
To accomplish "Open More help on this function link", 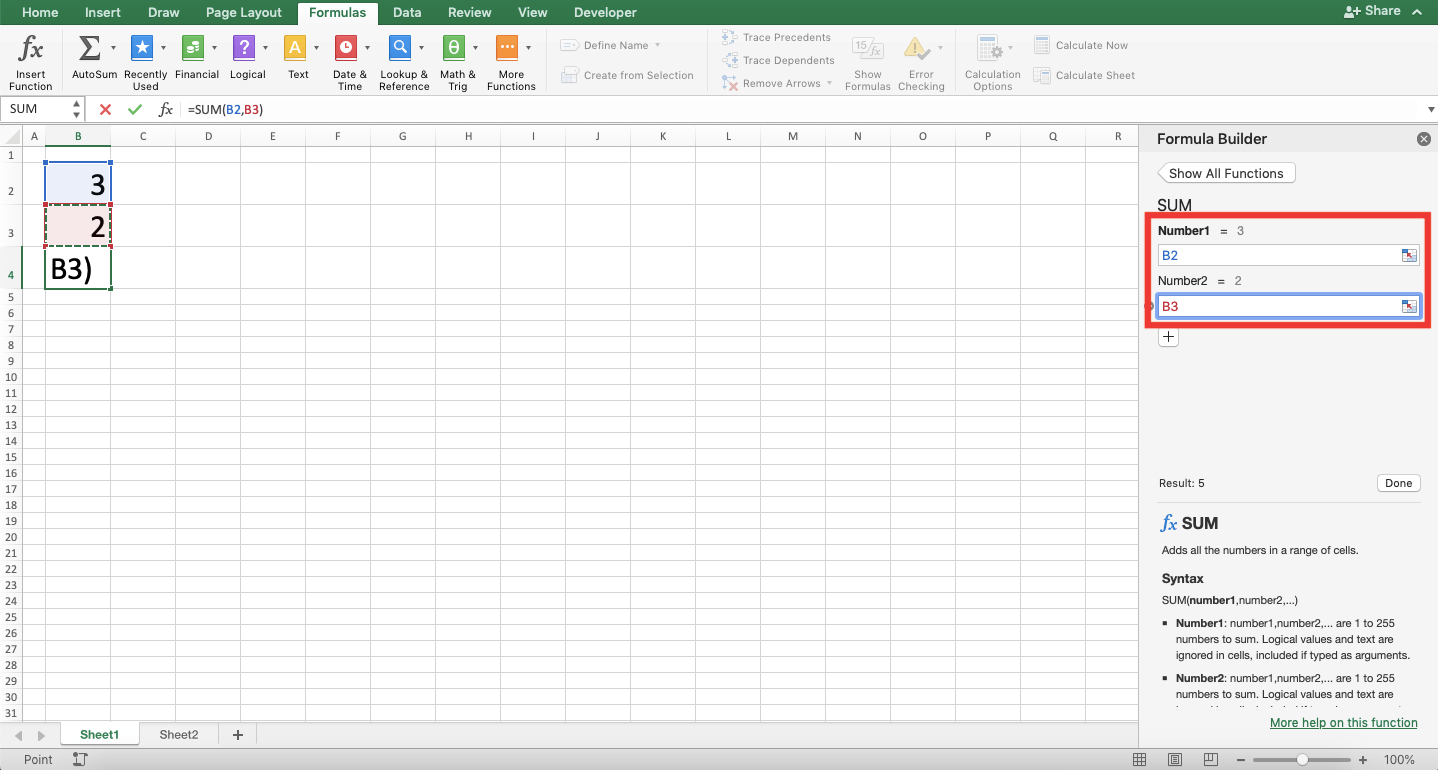I will pos(1343,722).
